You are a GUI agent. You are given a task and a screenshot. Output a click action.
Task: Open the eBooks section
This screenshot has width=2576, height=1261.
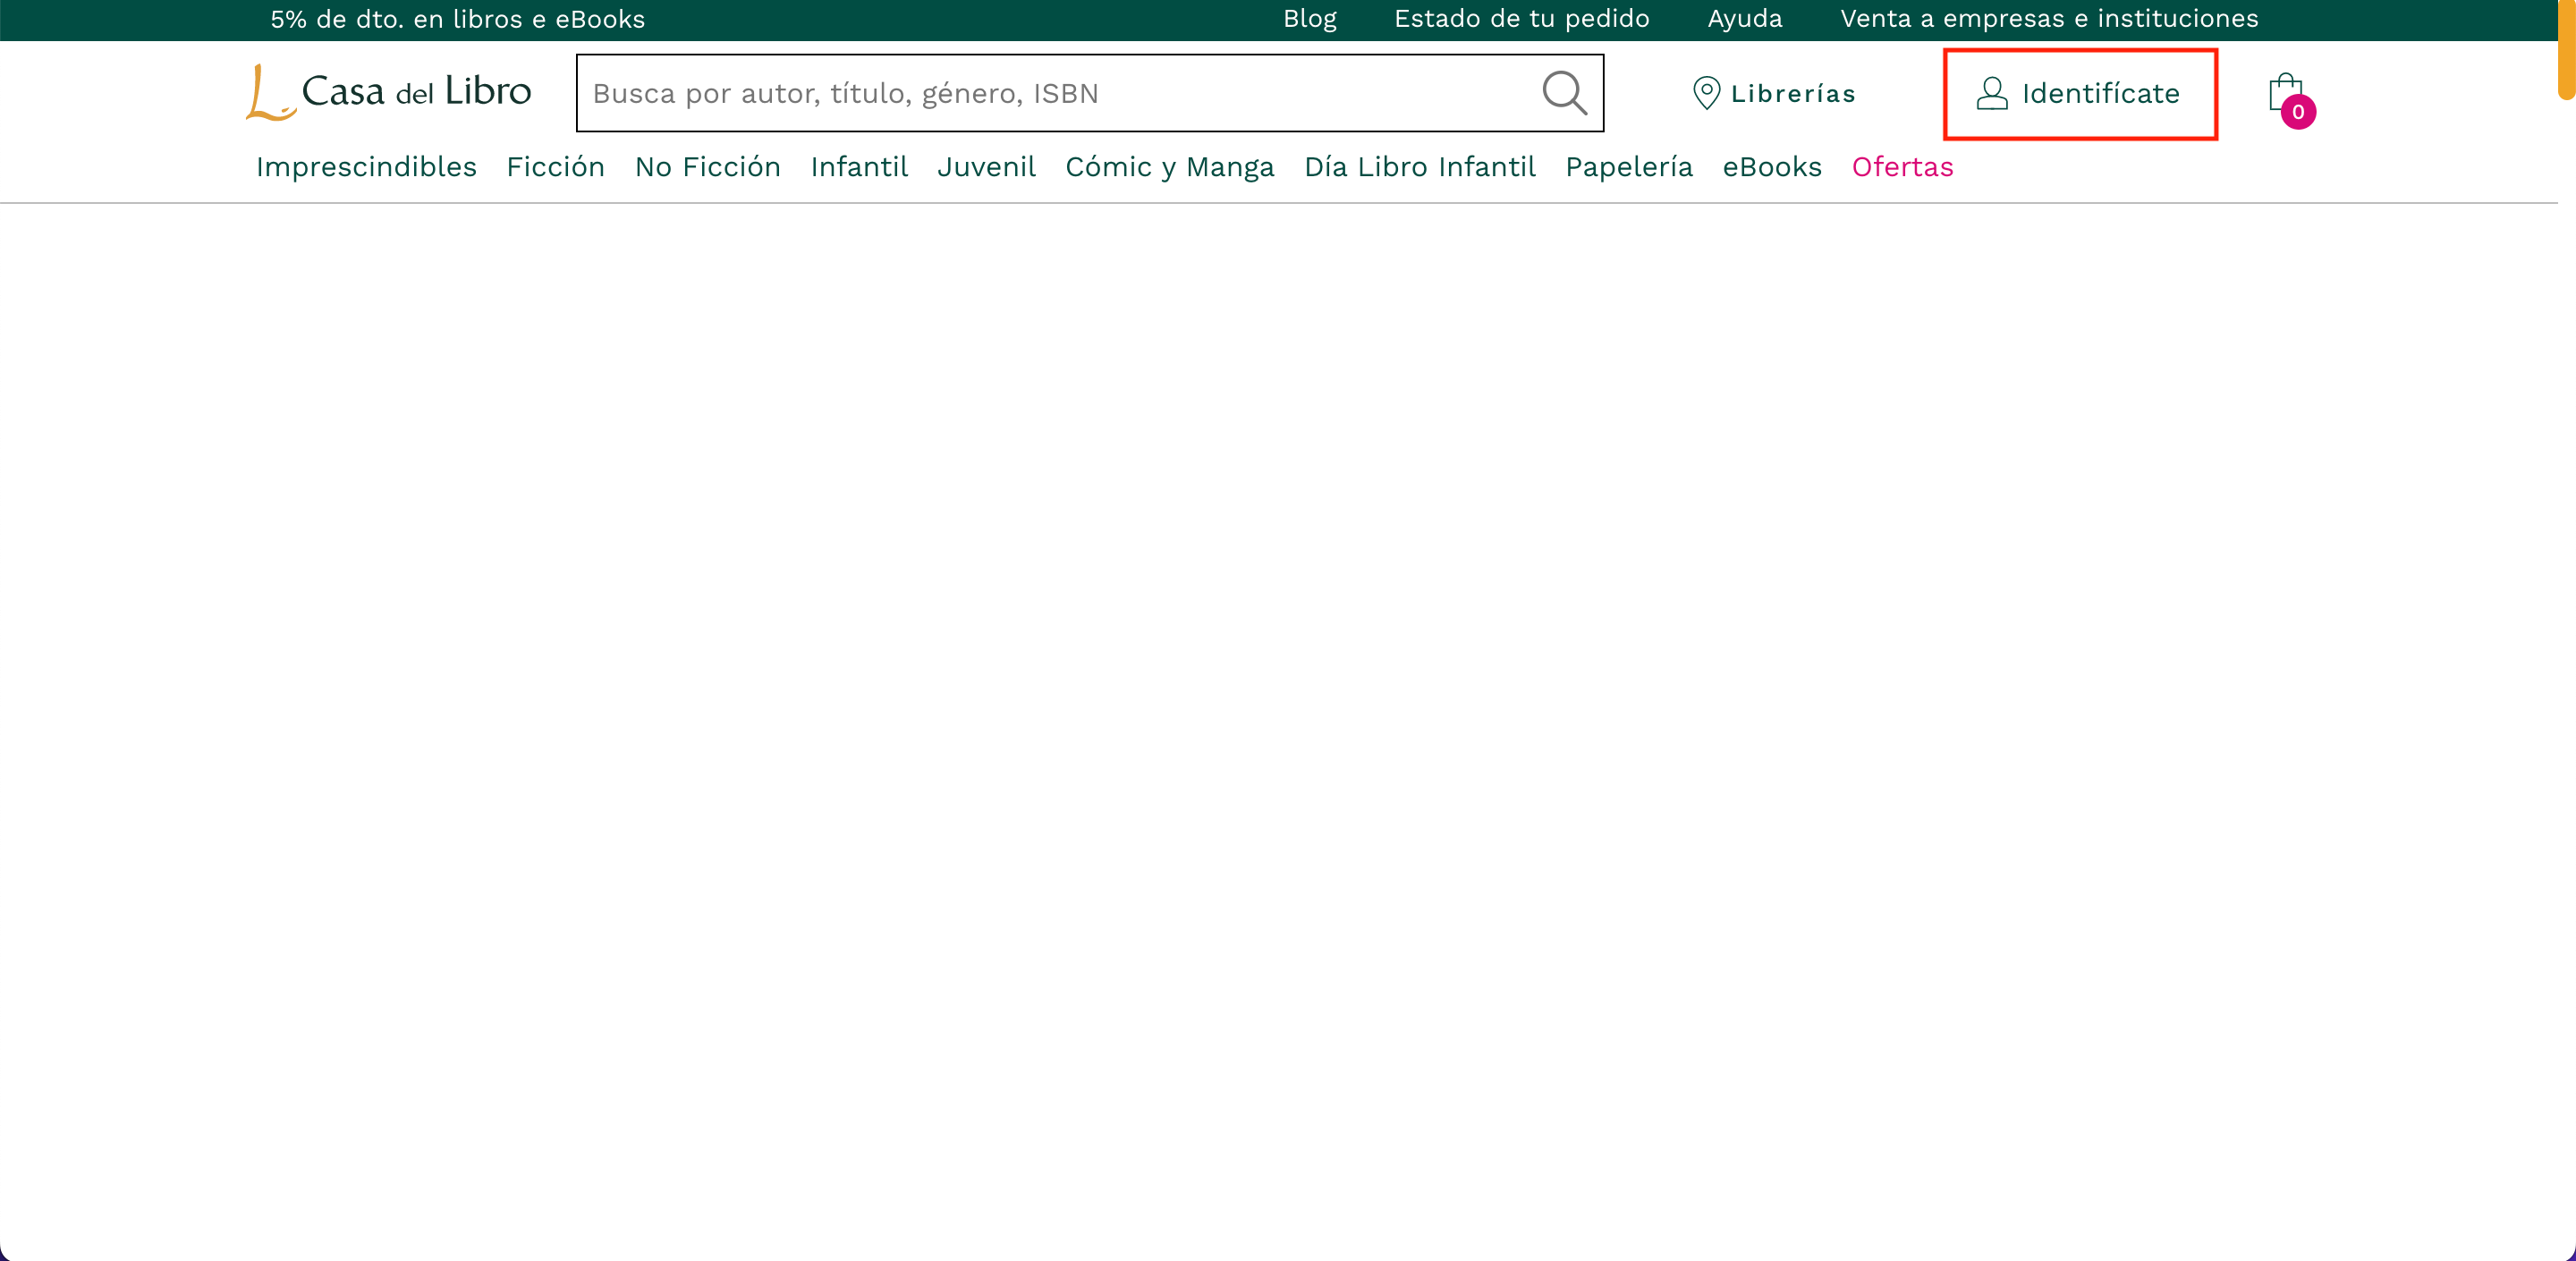coord(1772,167)
